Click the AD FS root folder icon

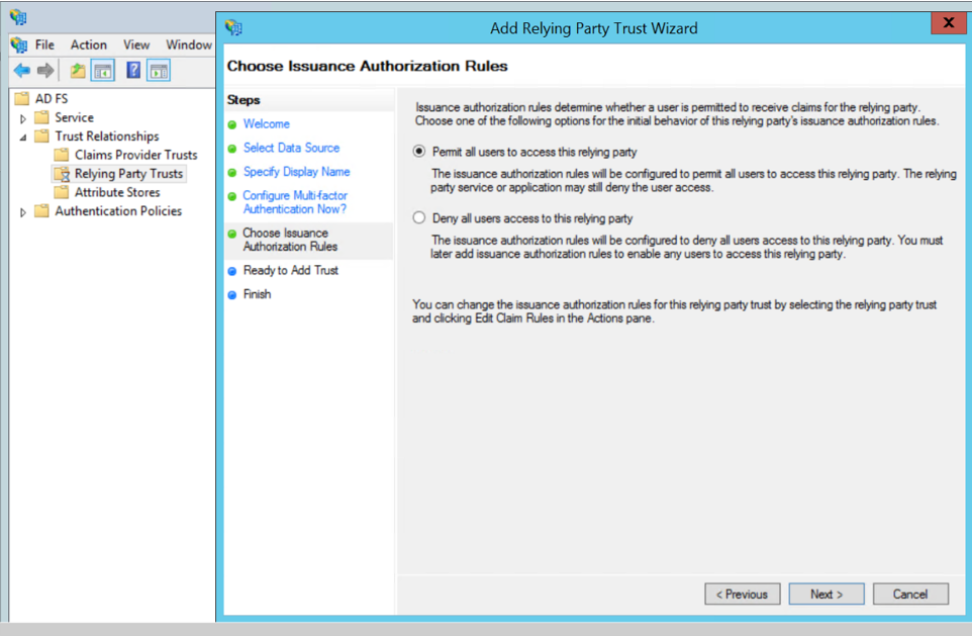click(22, 99)
